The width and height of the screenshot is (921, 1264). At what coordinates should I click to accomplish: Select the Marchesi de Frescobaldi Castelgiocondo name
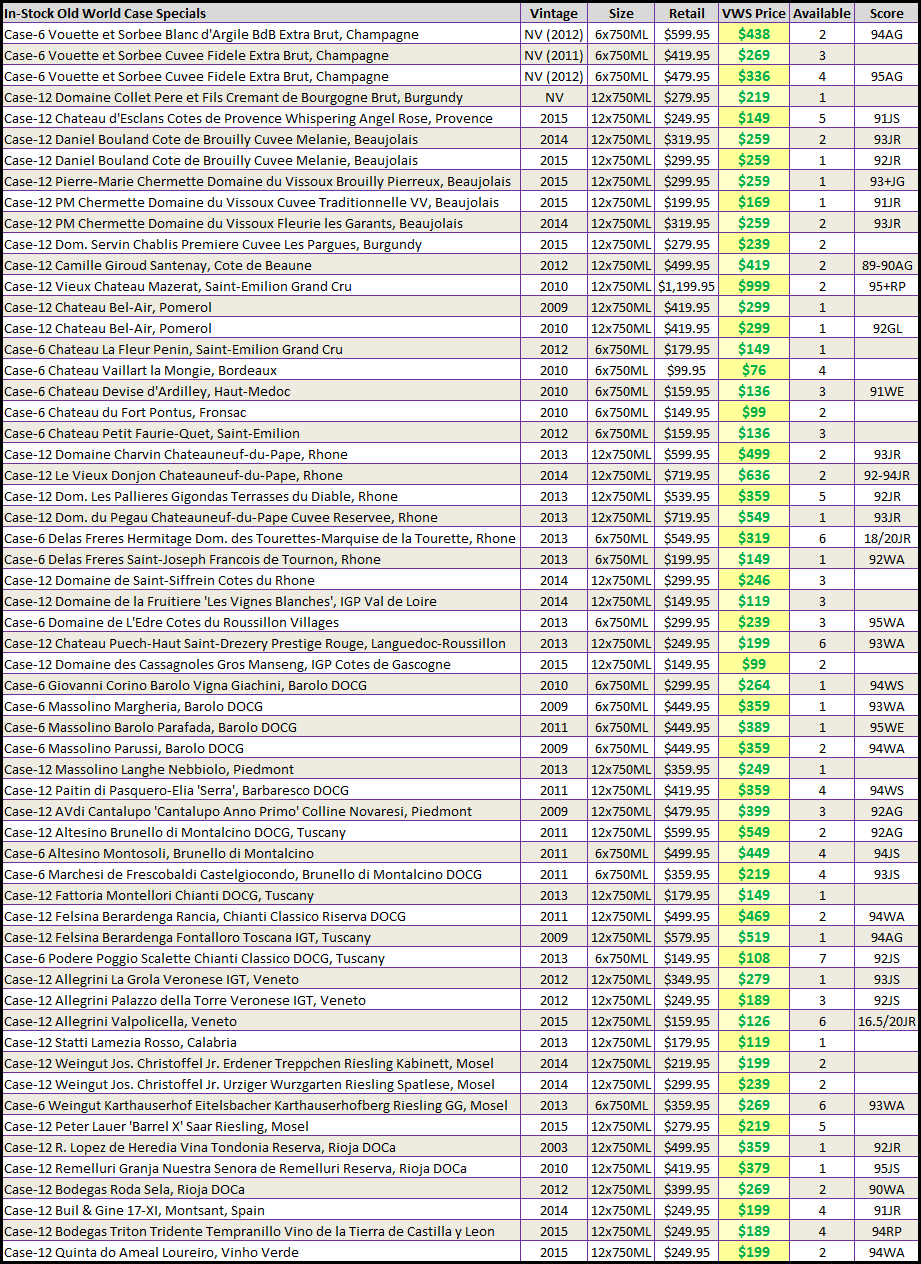[x=243, y=875]
